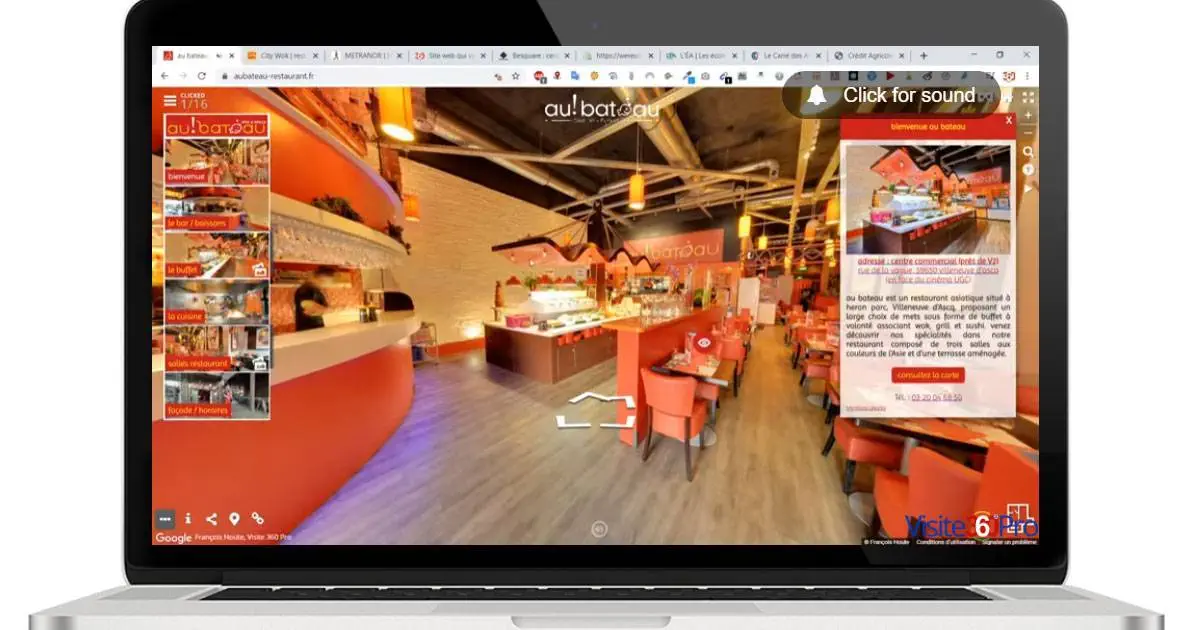This screenshot has width=1200, height=630.
Task: Select the le buffet scene thumbnail
Action: [217, 255]
